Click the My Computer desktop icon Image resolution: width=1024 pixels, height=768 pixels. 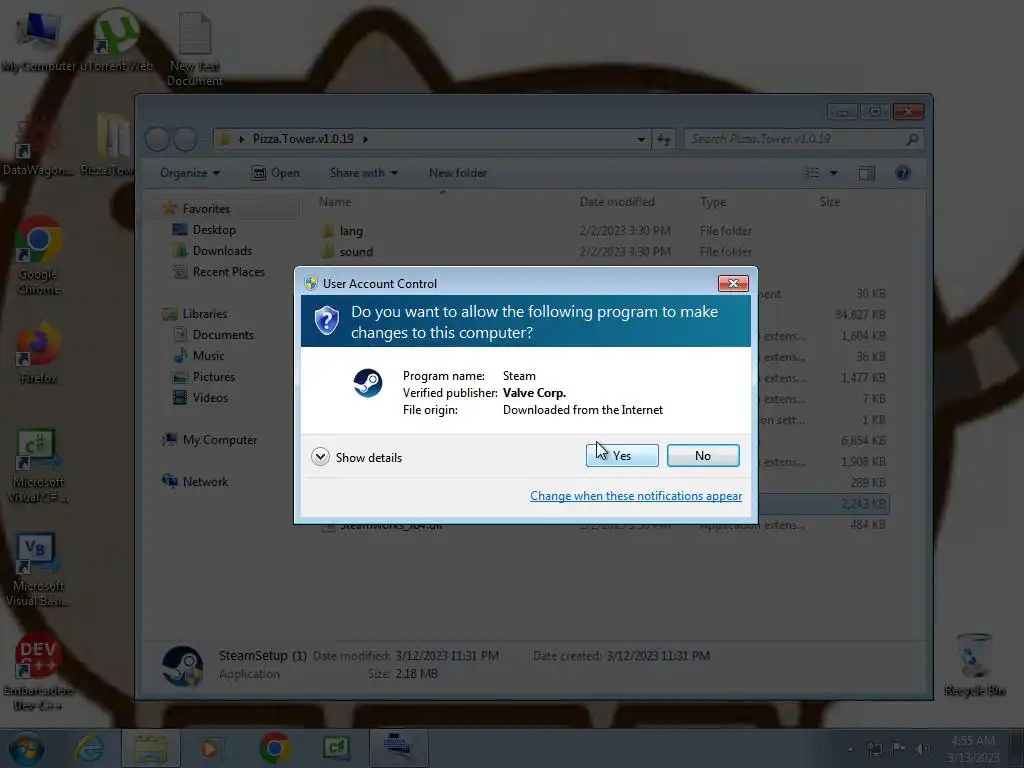pos(39,41)
